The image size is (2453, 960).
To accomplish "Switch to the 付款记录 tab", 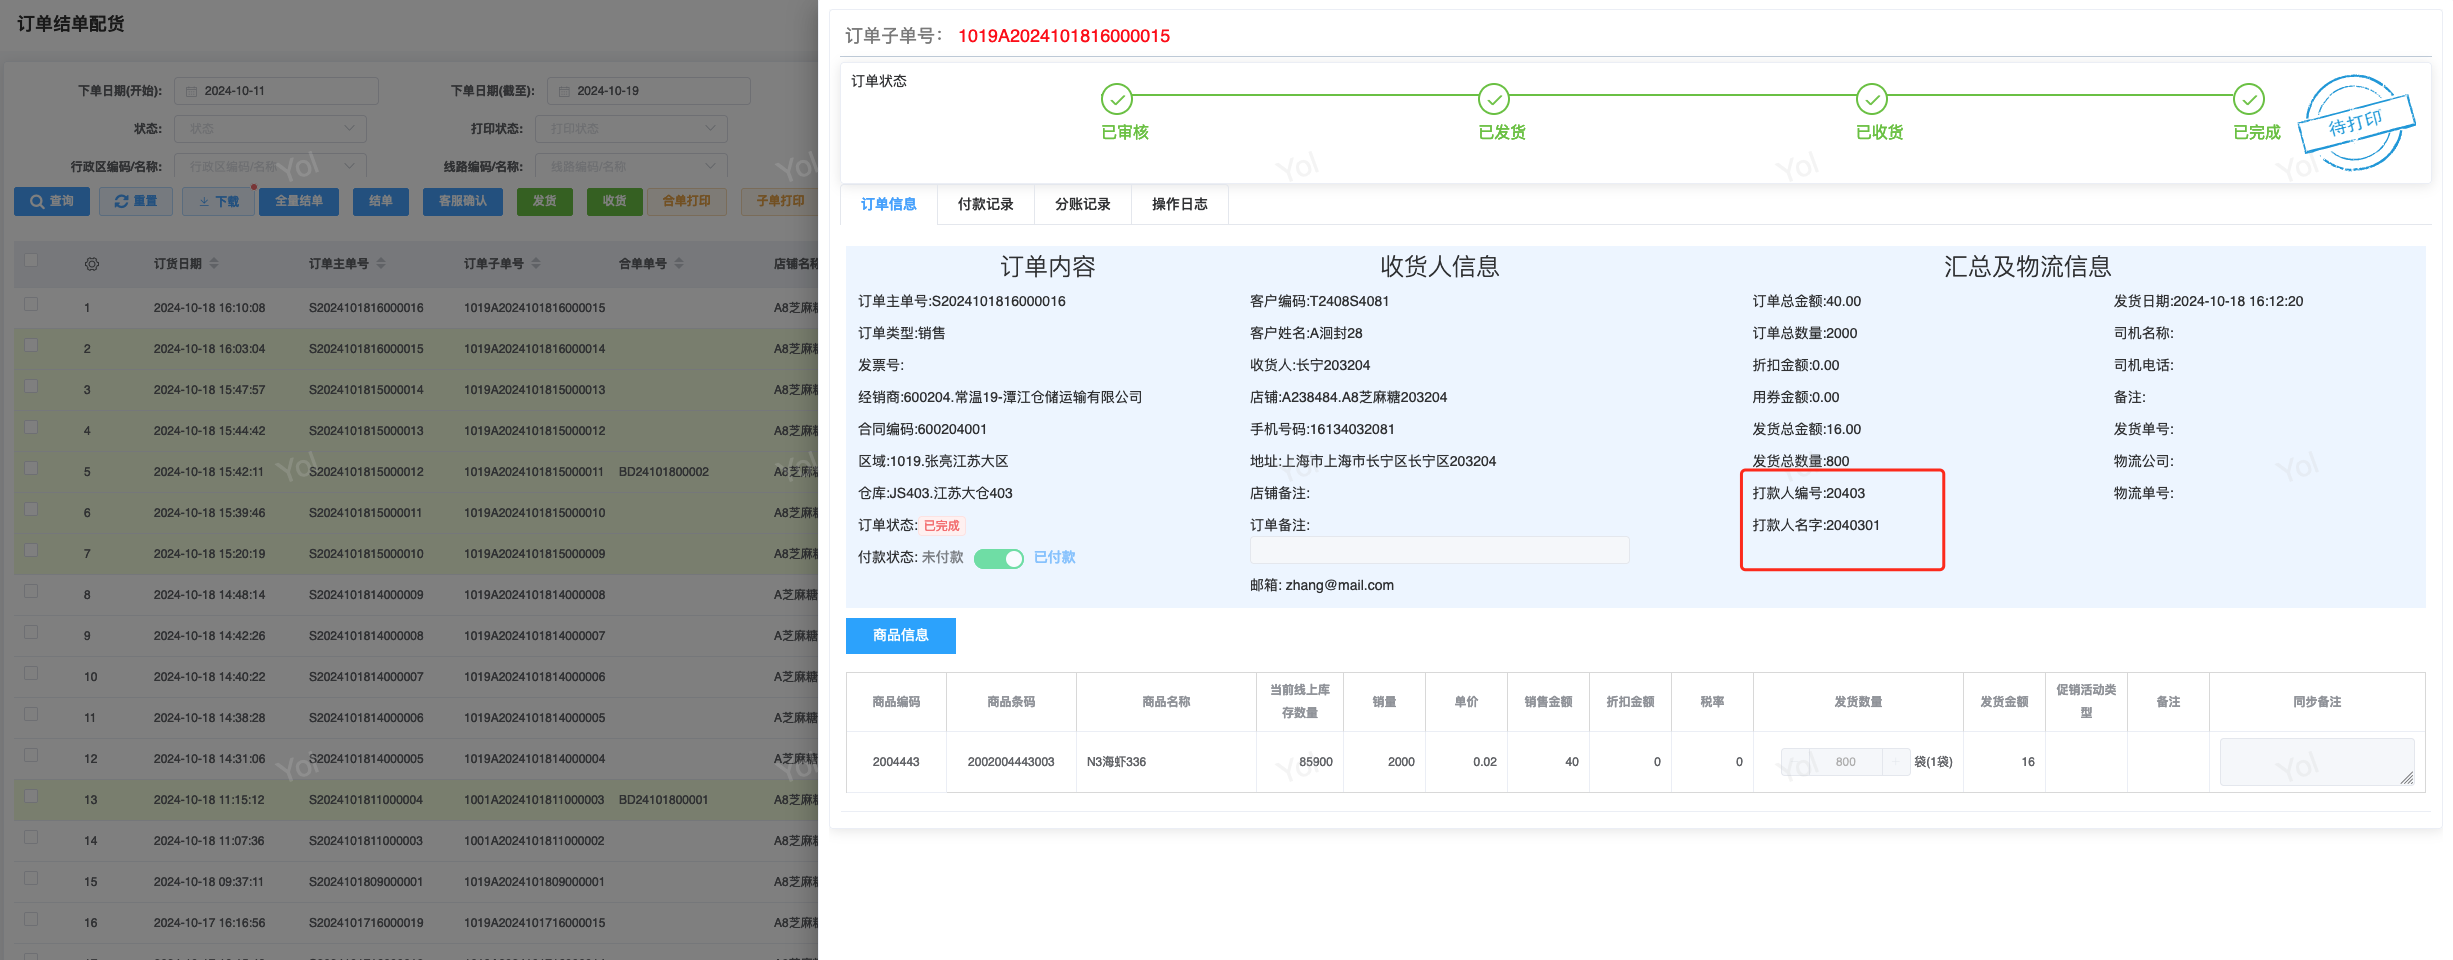I will click(x=985, y=204).
